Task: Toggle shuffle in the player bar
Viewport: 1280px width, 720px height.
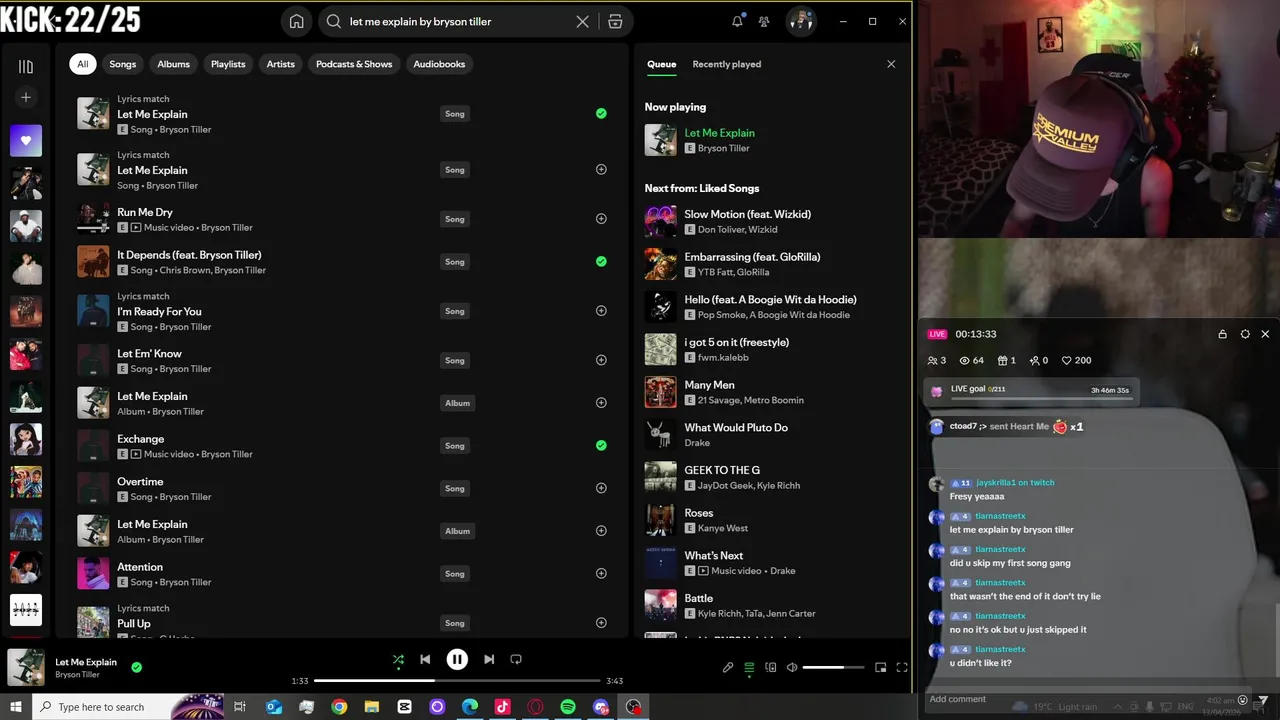Action: click(398, 659)
